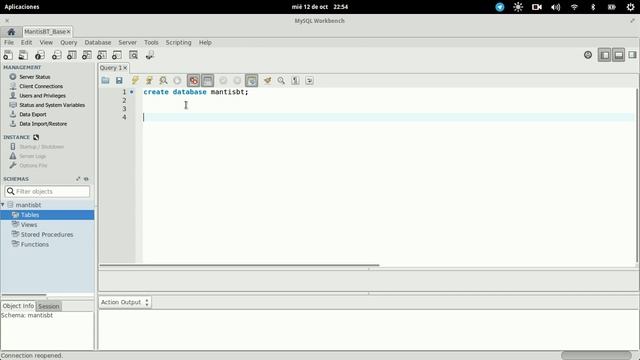
Task: Toggle invisible characters display
Action: click(x=296, y=80)
